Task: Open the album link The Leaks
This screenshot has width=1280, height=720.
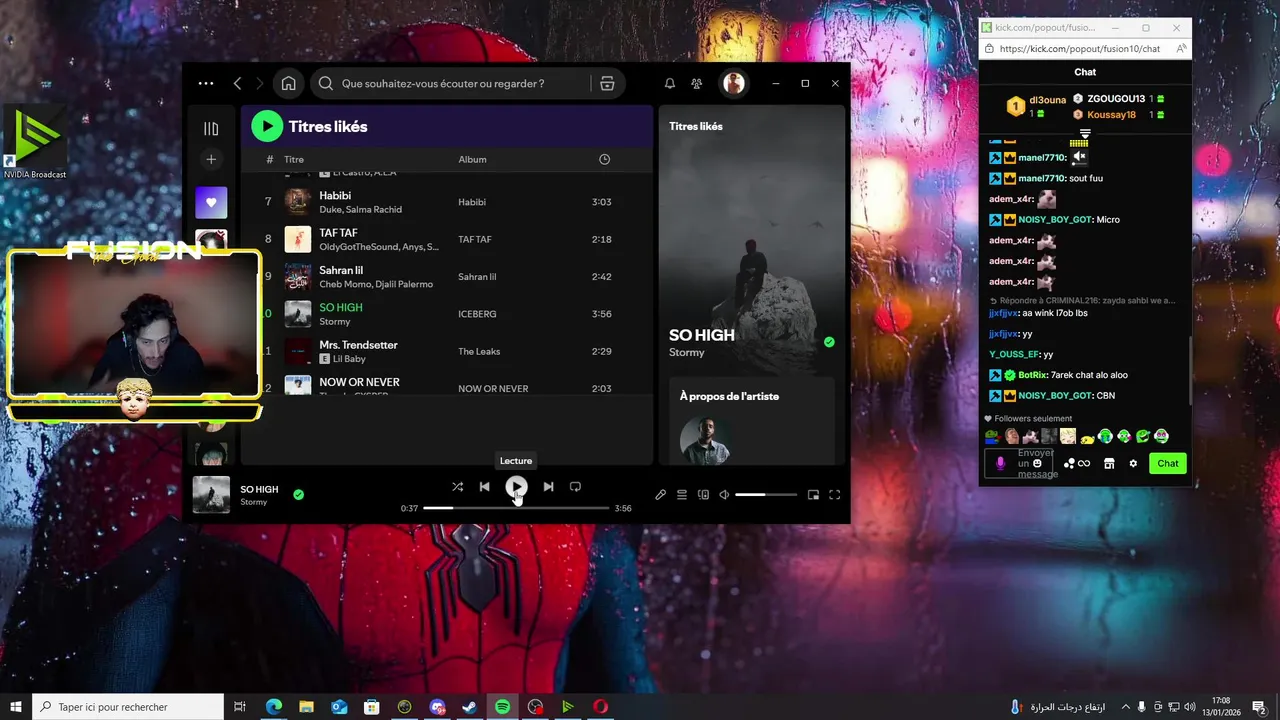Action: click(x=479, y=351)
